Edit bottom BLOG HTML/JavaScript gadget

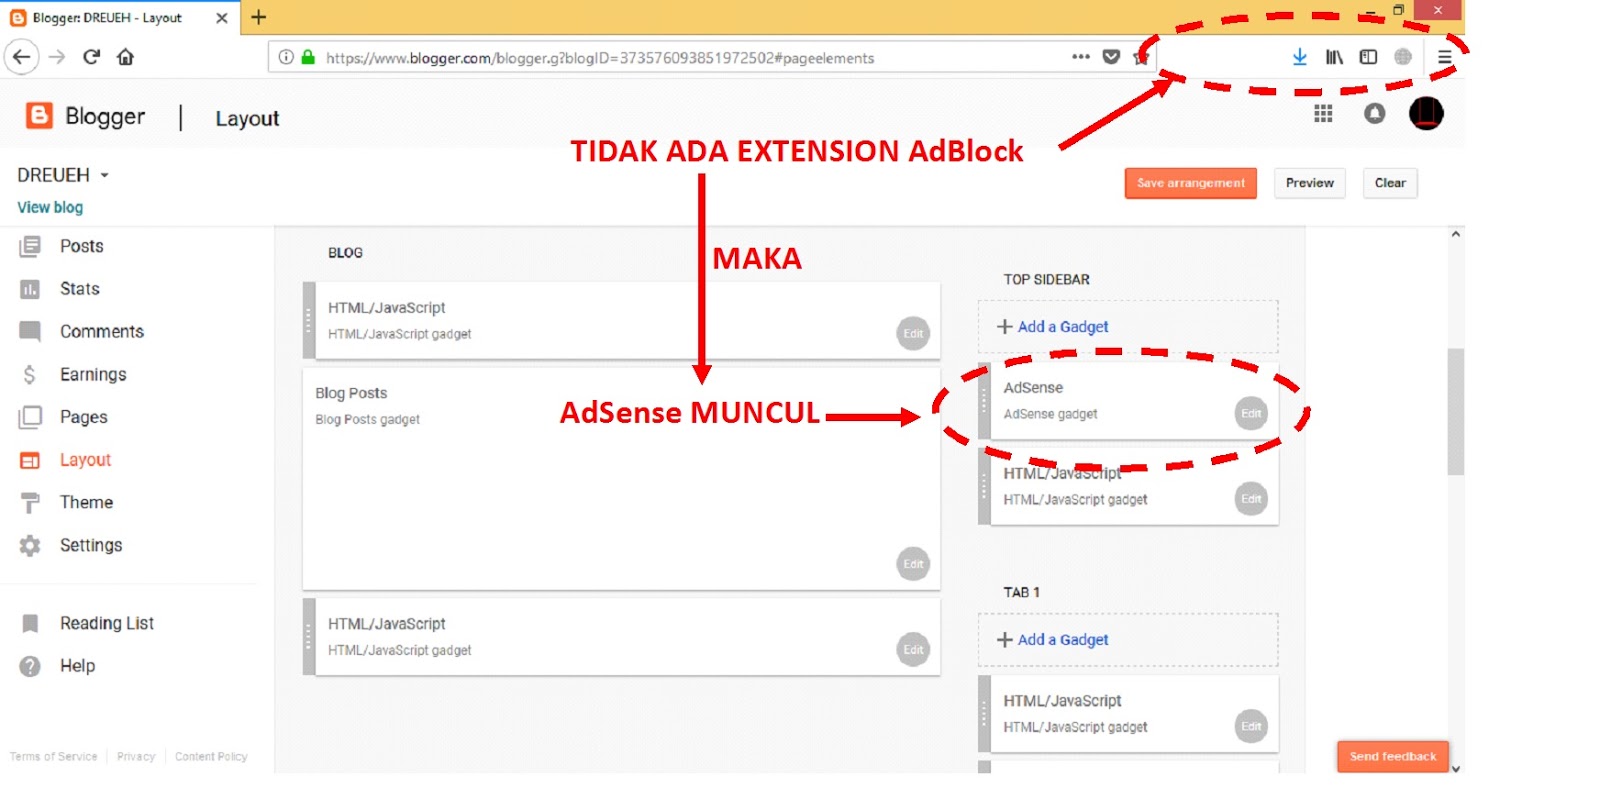(x=913, y=649)
